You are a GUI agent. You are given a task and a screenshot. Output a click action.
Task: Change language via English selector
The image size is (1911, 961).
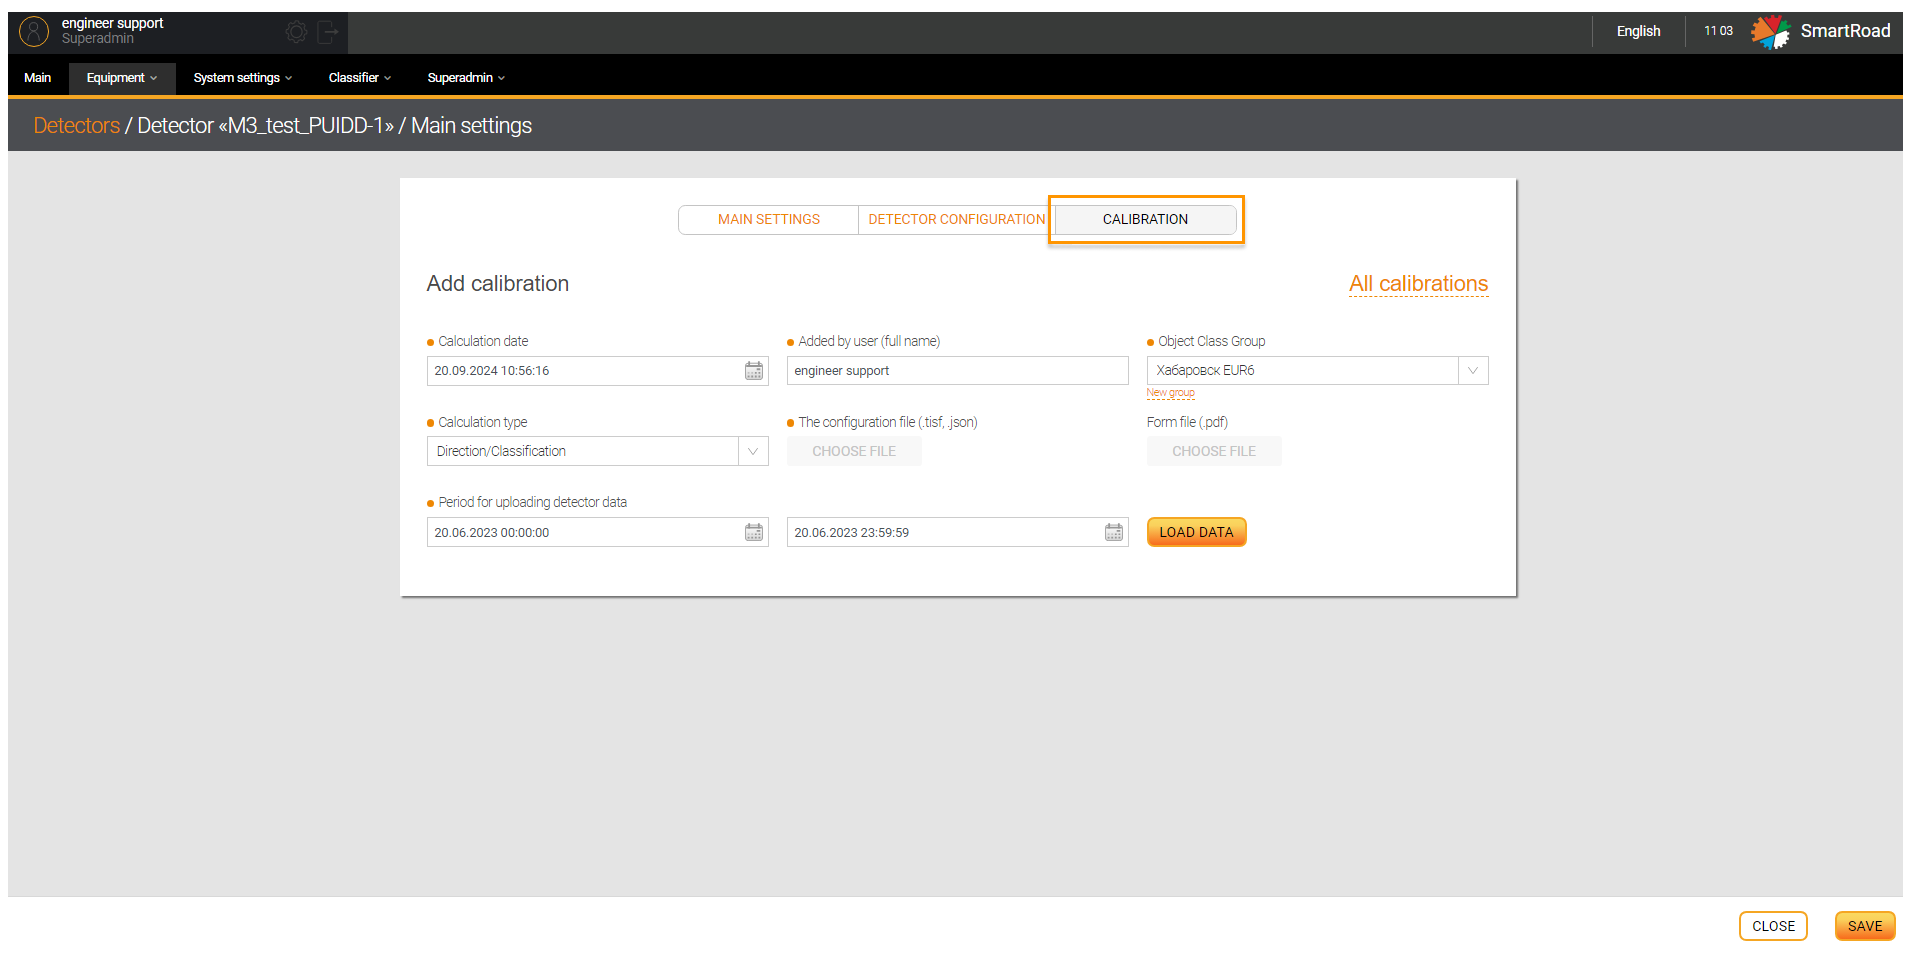pyautogui.click(x=1638, y=31)
